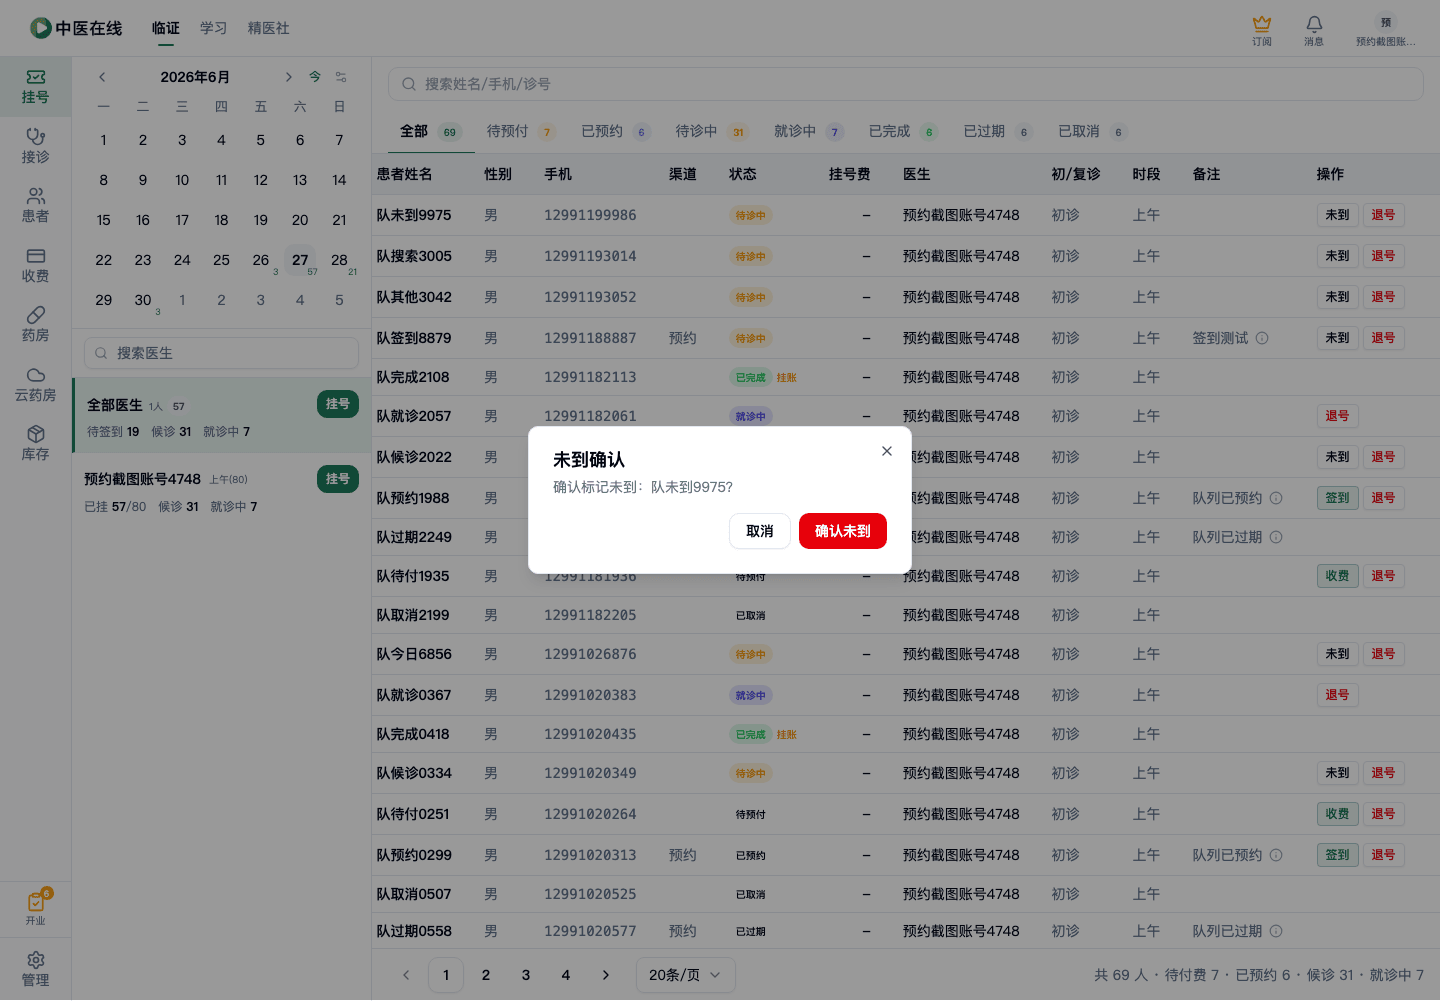The height and width of the screenshot is (1001, 1440).
Task: Click info icon in 队预约0299 row's 队列已预约 note
Action: 1276,855
